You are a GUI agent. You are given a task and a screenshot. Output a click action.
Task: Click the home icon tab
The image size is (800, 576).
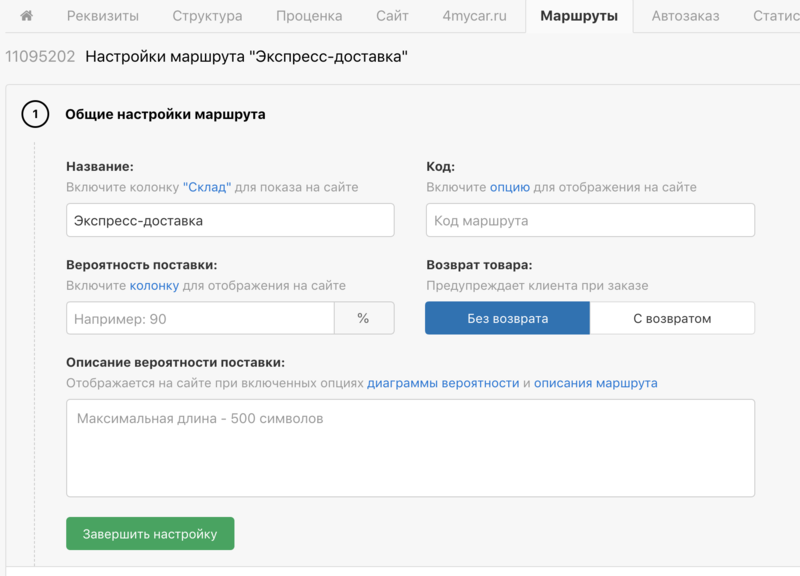pos(27,16)
